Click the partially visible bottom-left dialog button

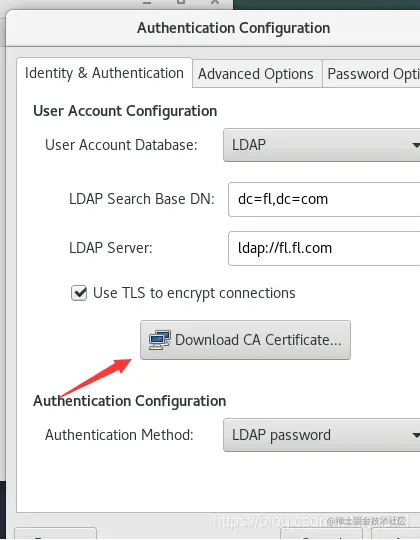tap(55, 533)
